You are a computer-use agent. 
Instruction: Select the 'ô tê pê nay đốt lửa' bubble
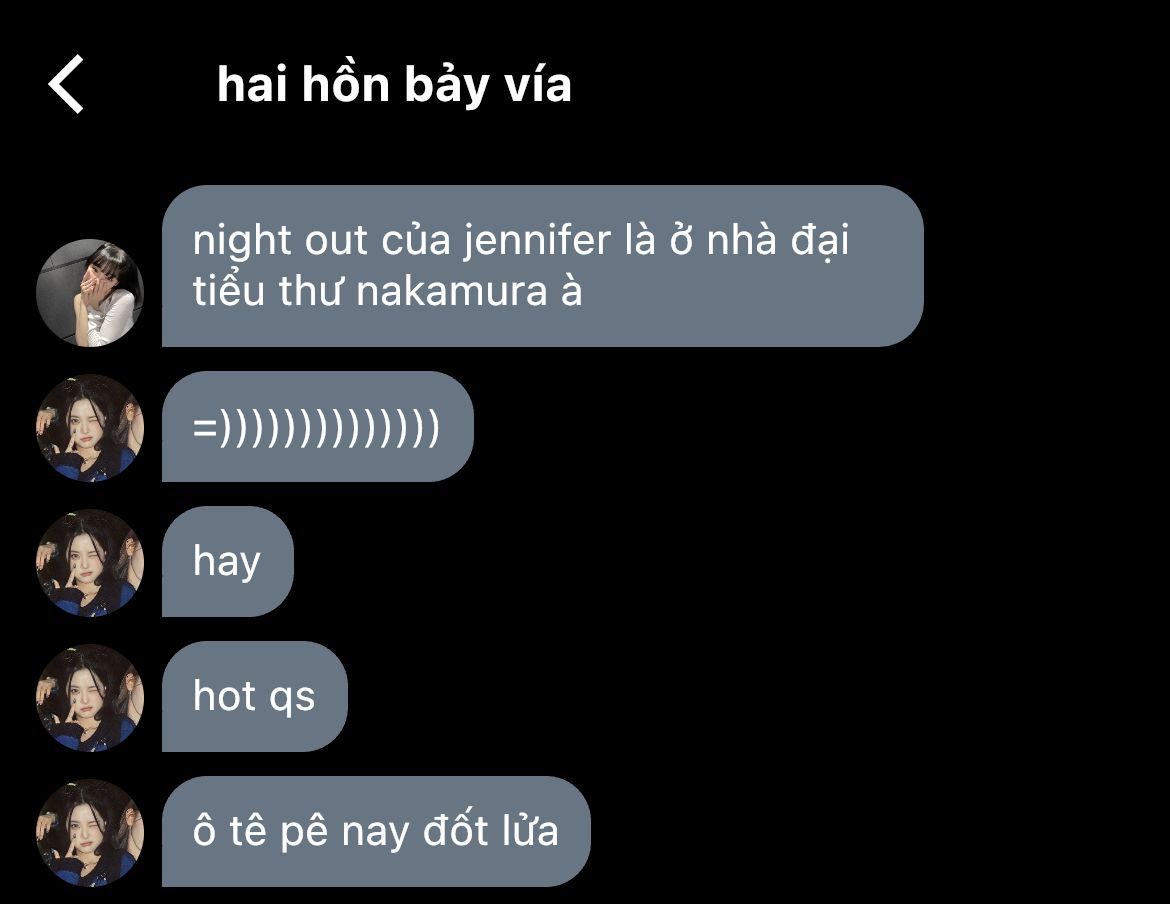pos(376,832)
